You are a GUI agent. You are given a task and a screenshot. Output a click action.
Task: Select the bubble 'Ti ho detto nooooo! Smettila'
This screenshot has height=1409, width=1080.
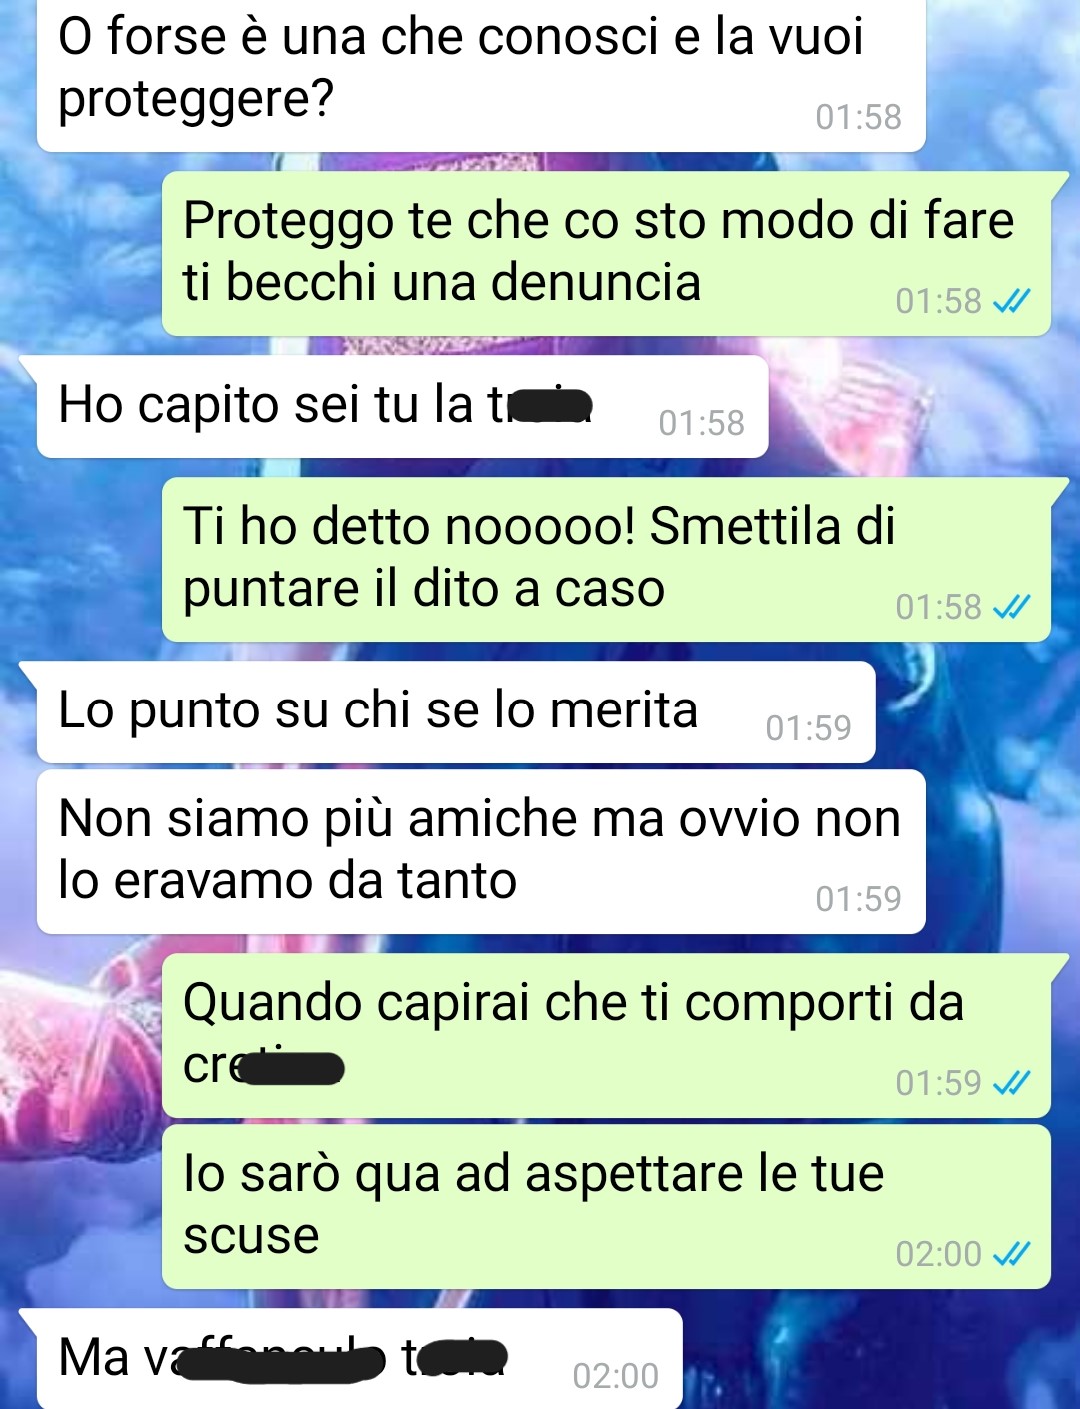pyautogui.click(x=606, y=559)
